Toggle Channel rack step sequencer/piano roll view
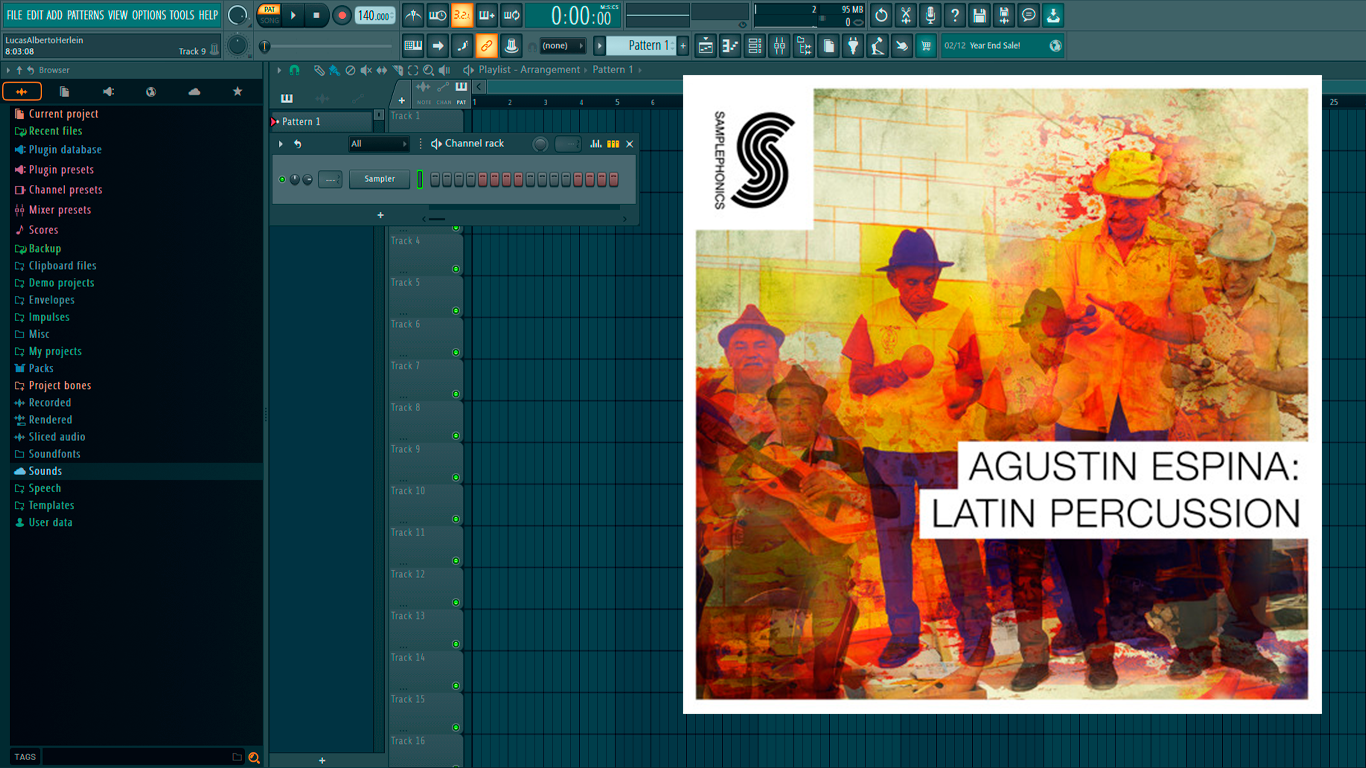The image size is (1366, 768). (613, 144)
